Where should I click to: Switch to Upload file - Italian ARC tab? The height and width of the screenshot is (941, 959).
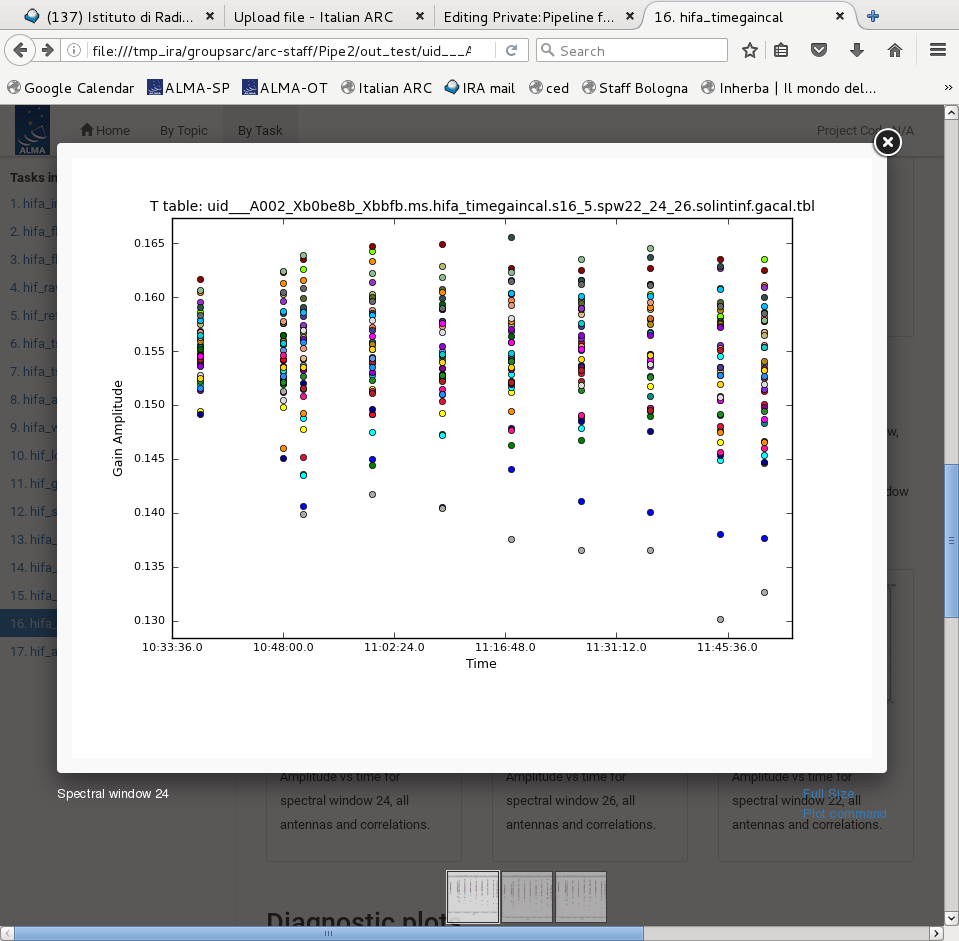pos(313,17)
